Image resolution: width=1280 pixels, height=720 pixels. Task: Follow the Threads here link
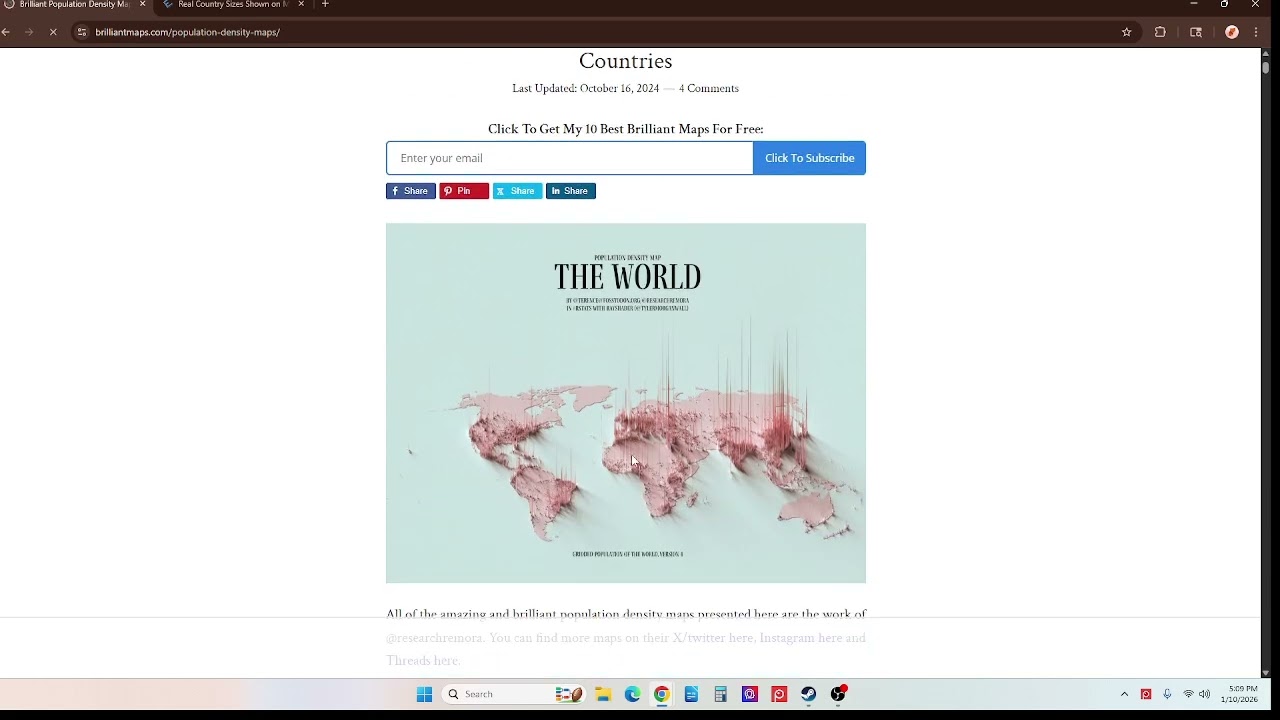[422, 661]
